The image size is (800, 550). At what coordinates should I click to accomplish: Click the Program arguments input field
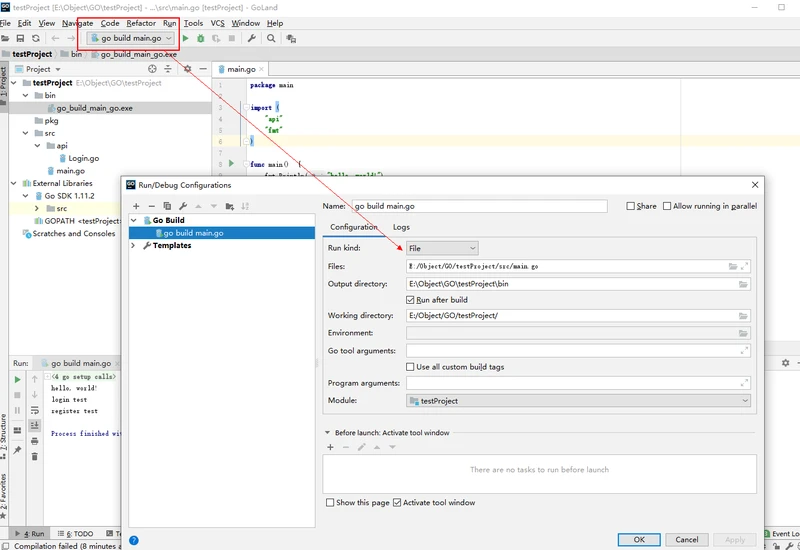570,383
